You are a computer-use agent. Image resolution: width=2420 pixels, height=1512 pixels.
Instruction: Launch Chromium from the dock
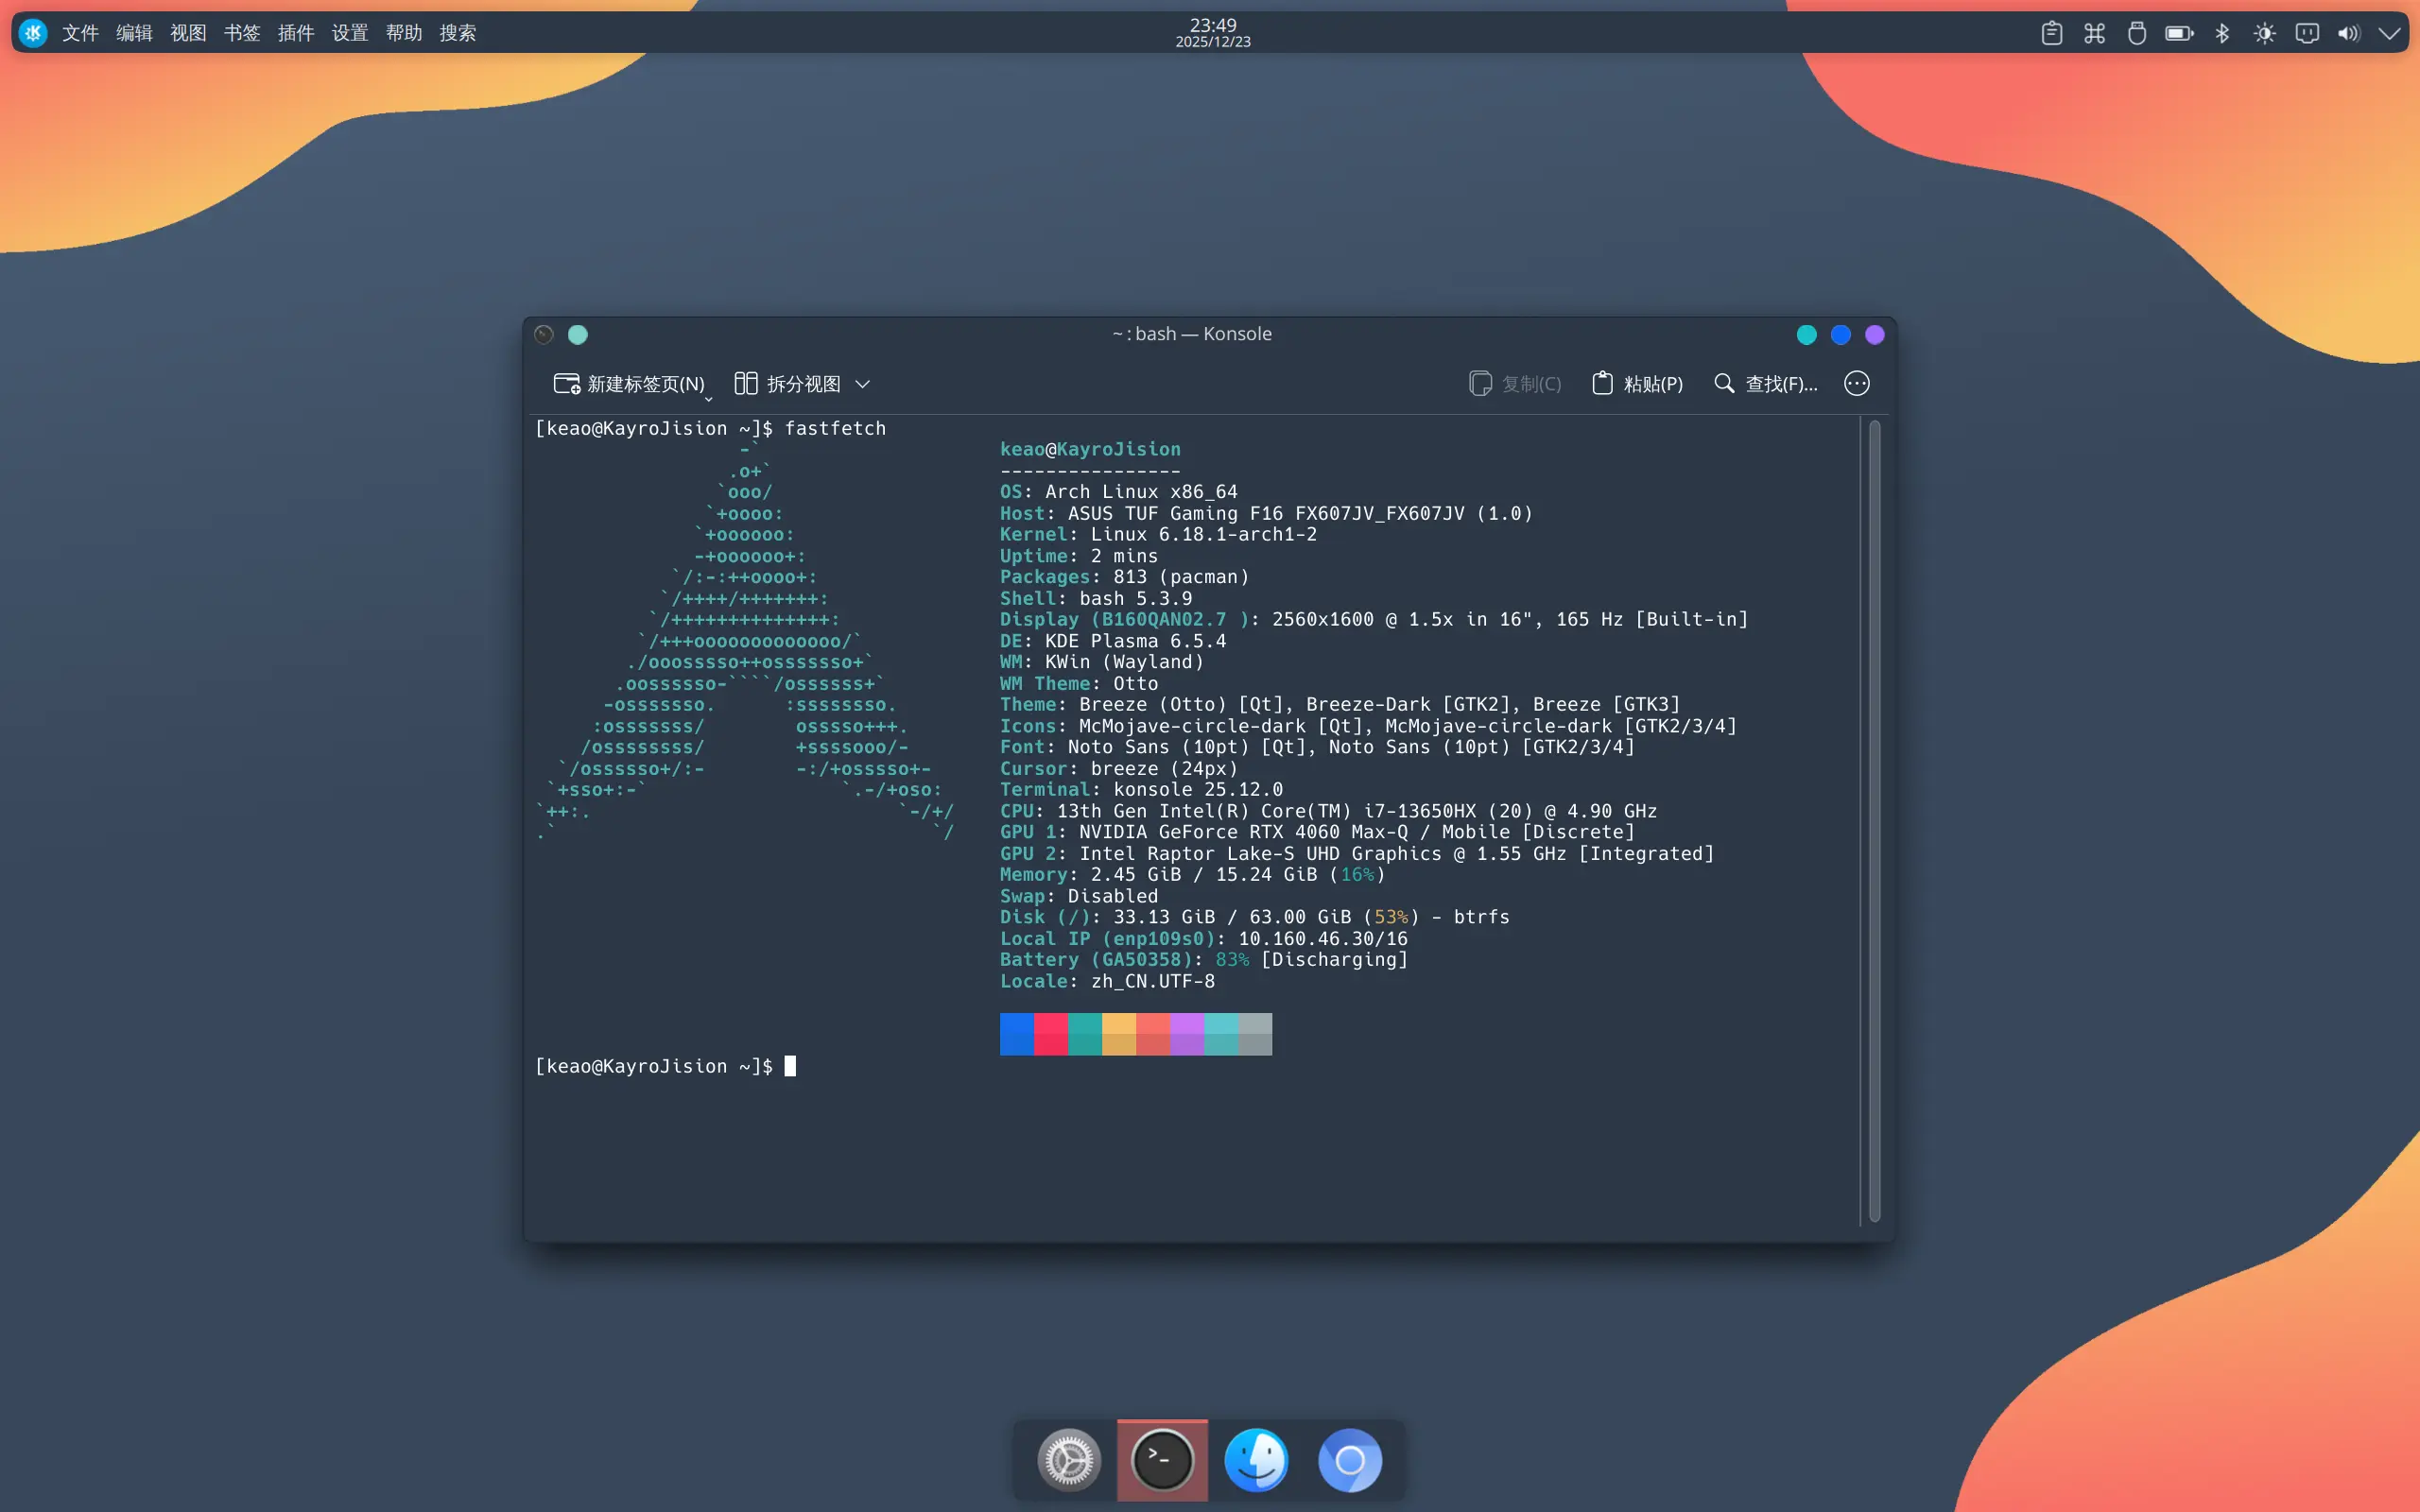tap(1350, 1460)
